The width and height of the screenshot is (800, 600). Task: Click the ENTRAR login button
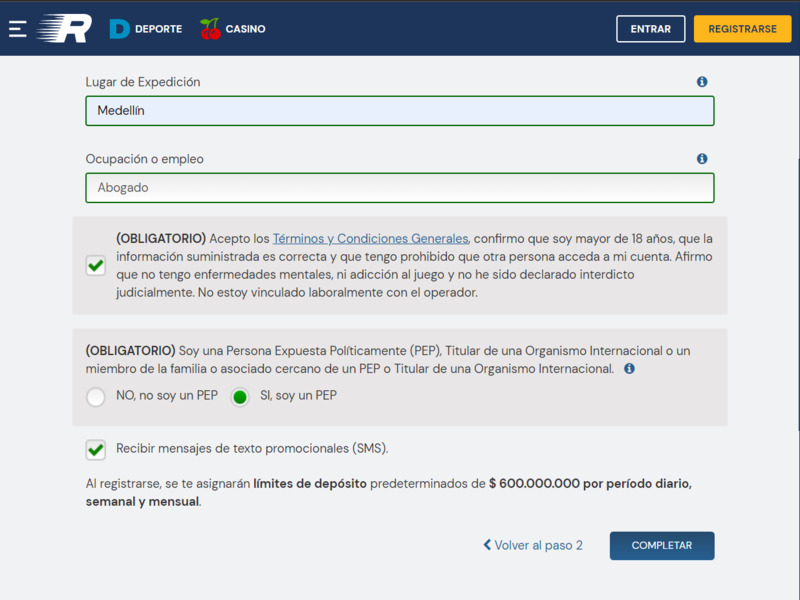pyautogui.click(x=651, y=29)
